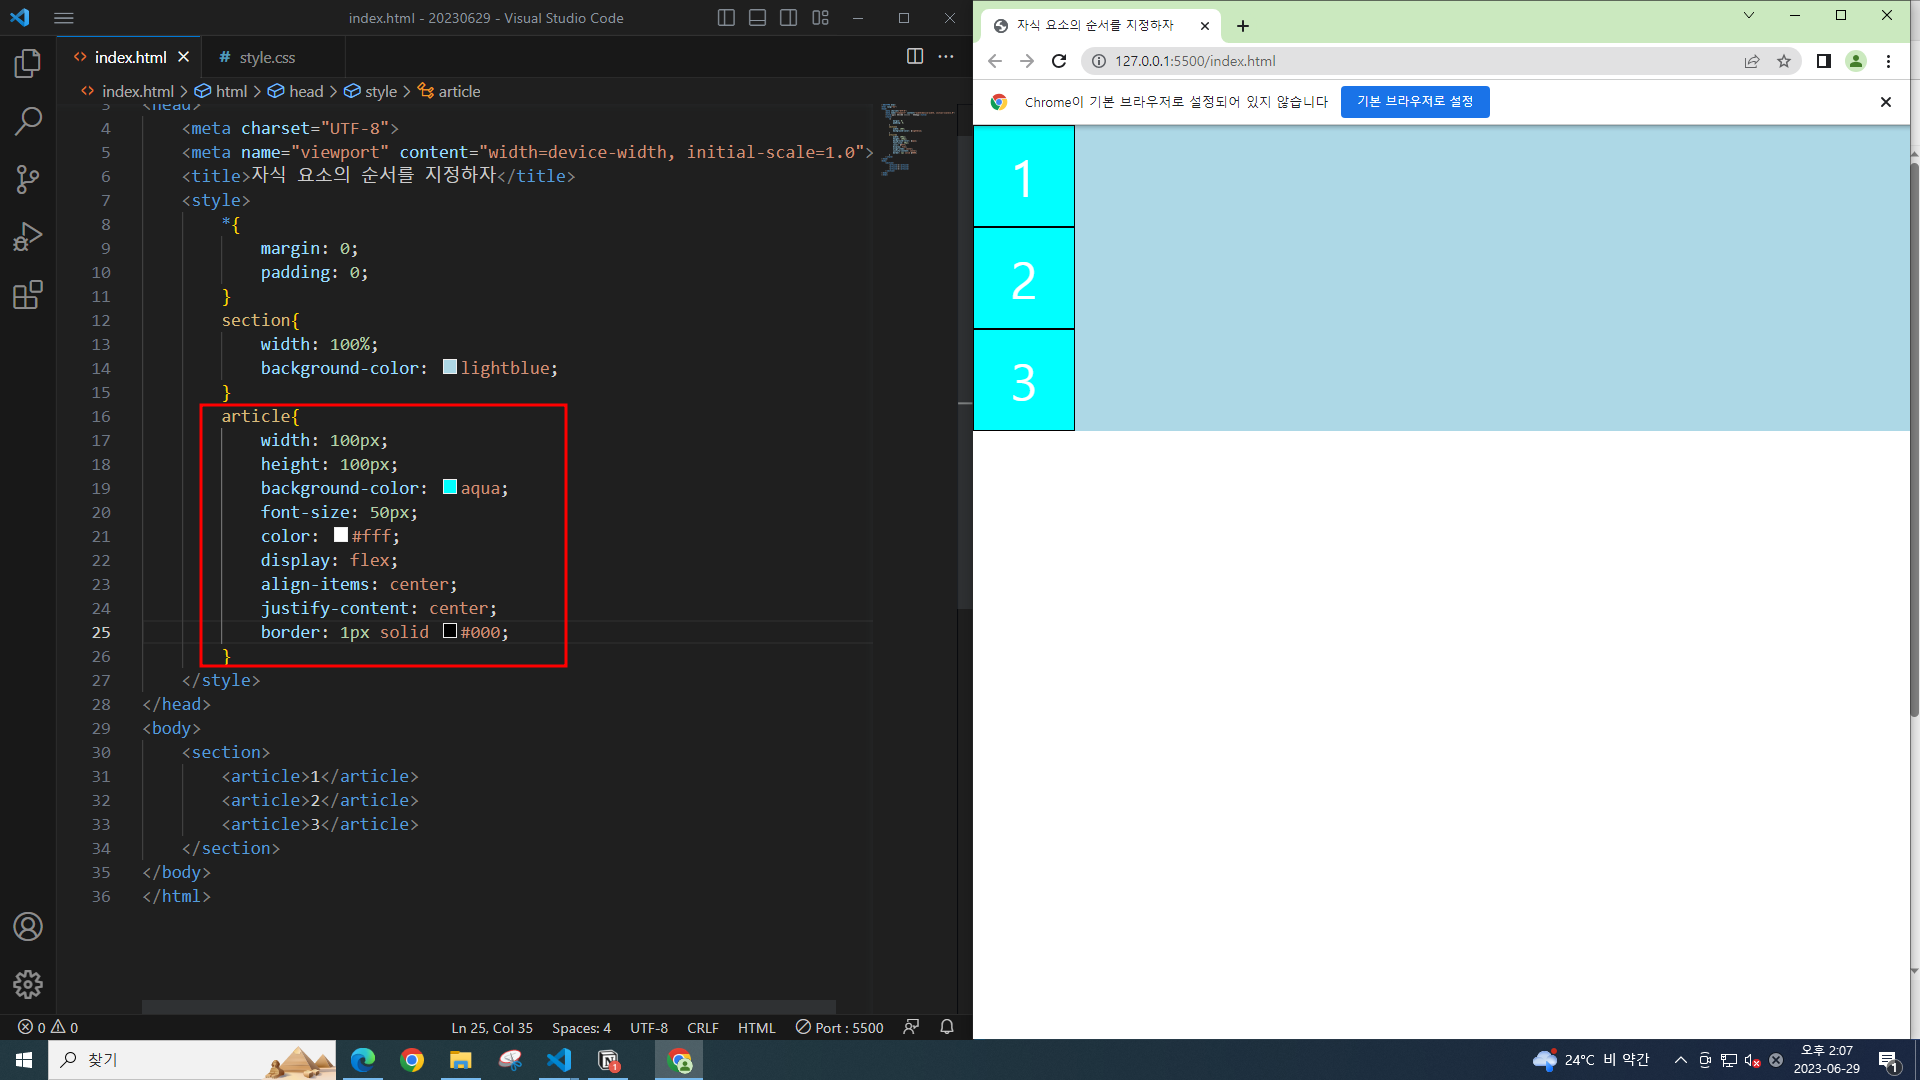Expand the HTML language mode selector

click(756, 1028)
